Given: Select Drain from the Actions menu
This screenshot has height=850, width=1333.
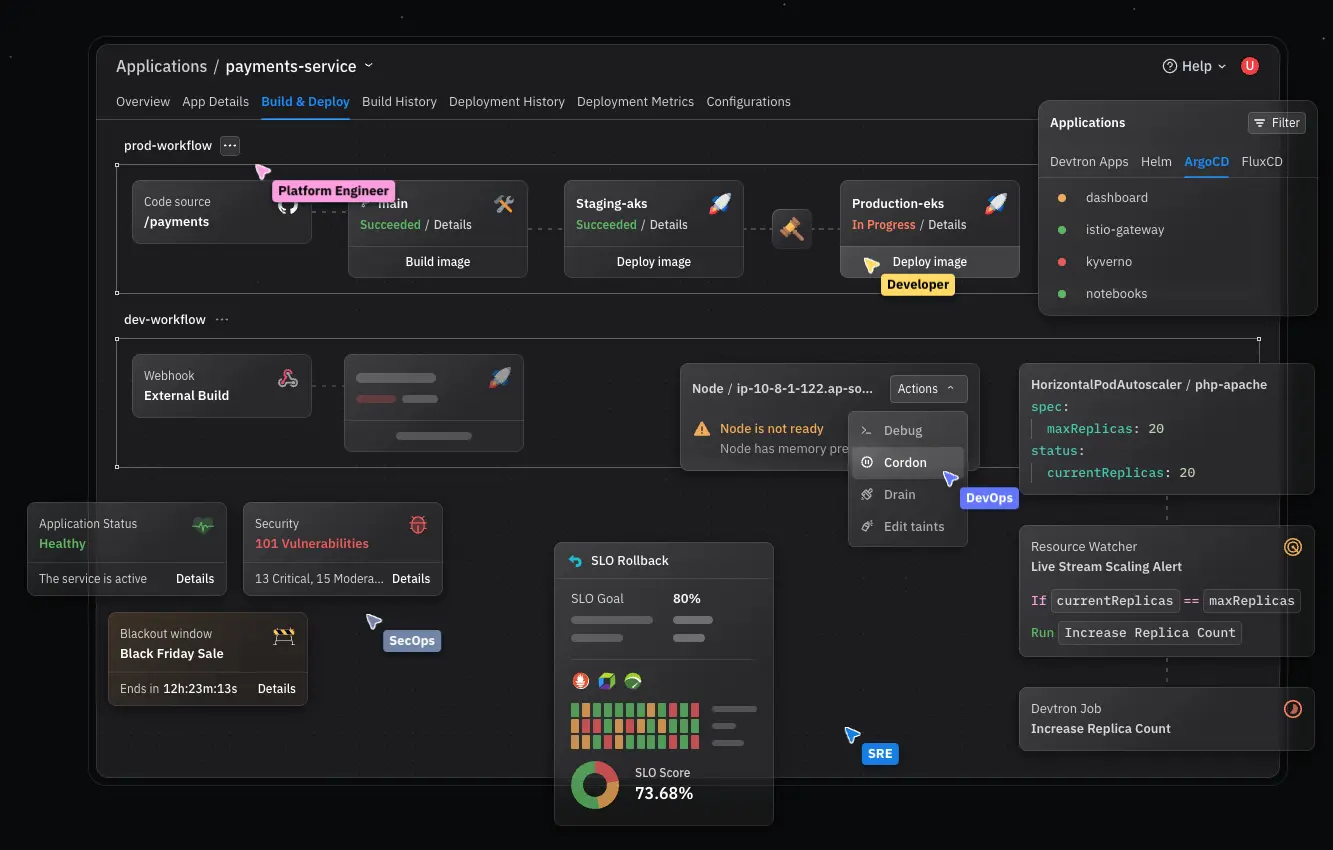Looking at the screenshot, I should [x=901, y=494].
